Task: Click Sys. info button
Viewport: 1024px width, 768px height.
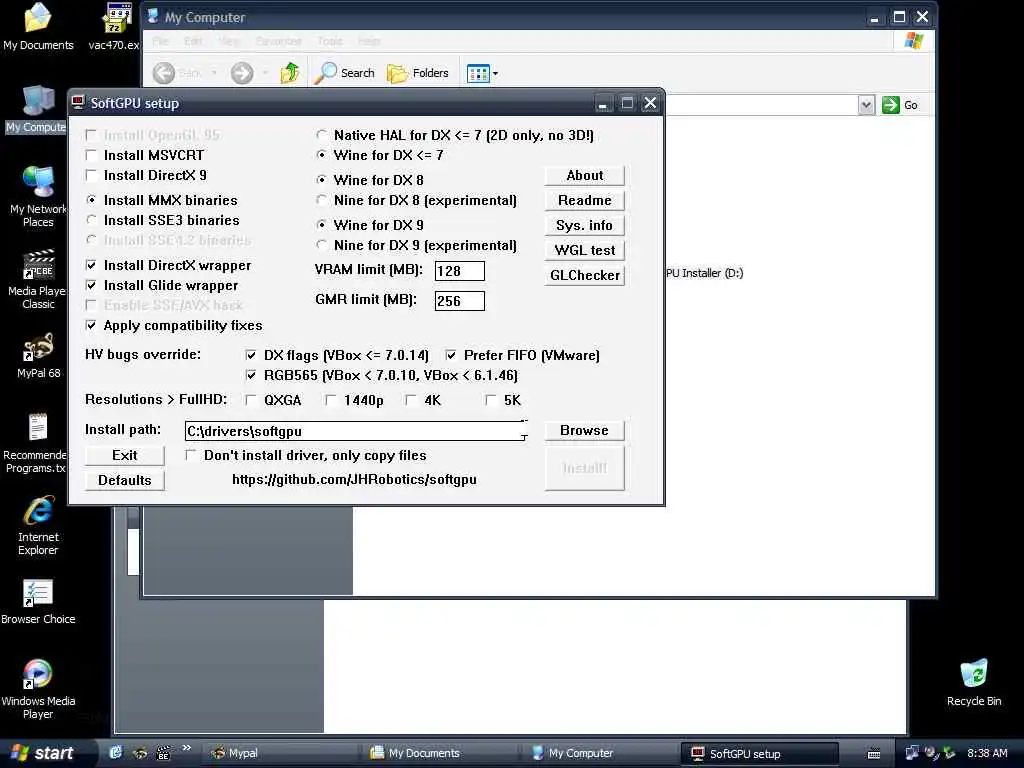Action: click(x=584, y=225)
